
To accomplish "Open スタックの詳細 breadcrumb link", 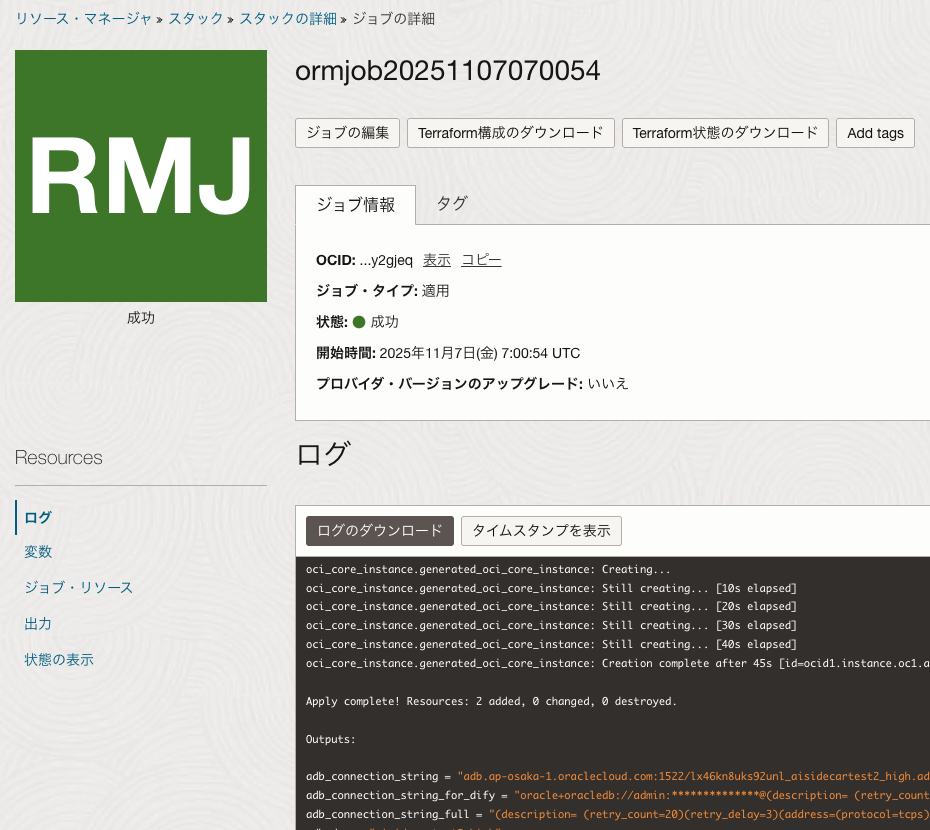I will tap(288, 18).
